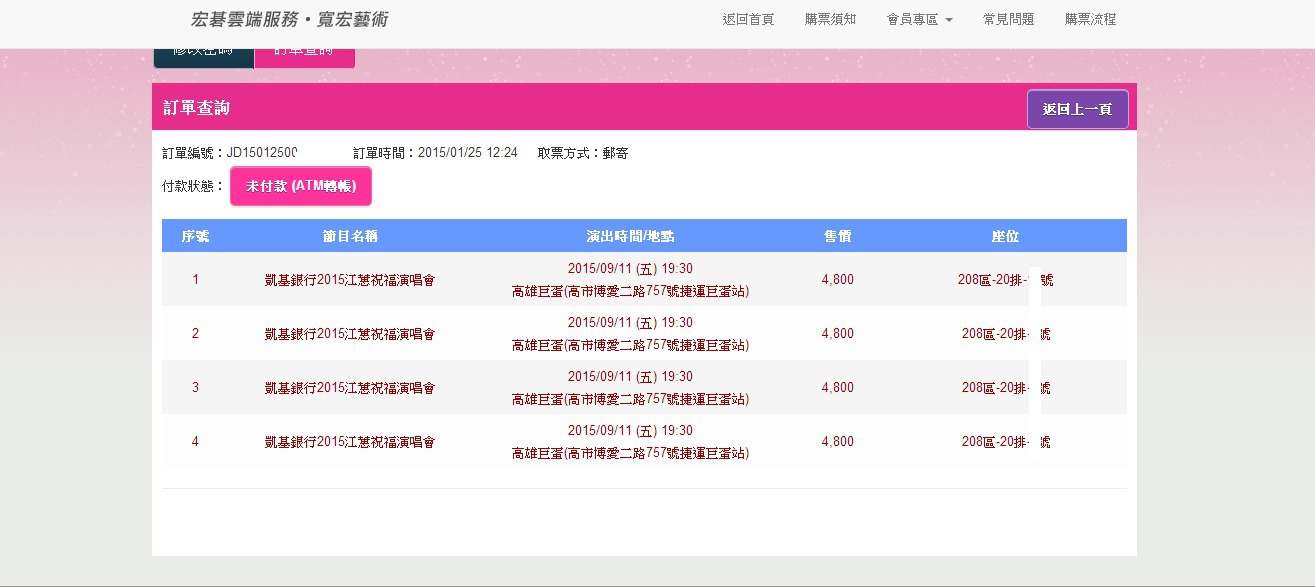
Task: Click the concert name in row 2
Action: pos(350,334)
